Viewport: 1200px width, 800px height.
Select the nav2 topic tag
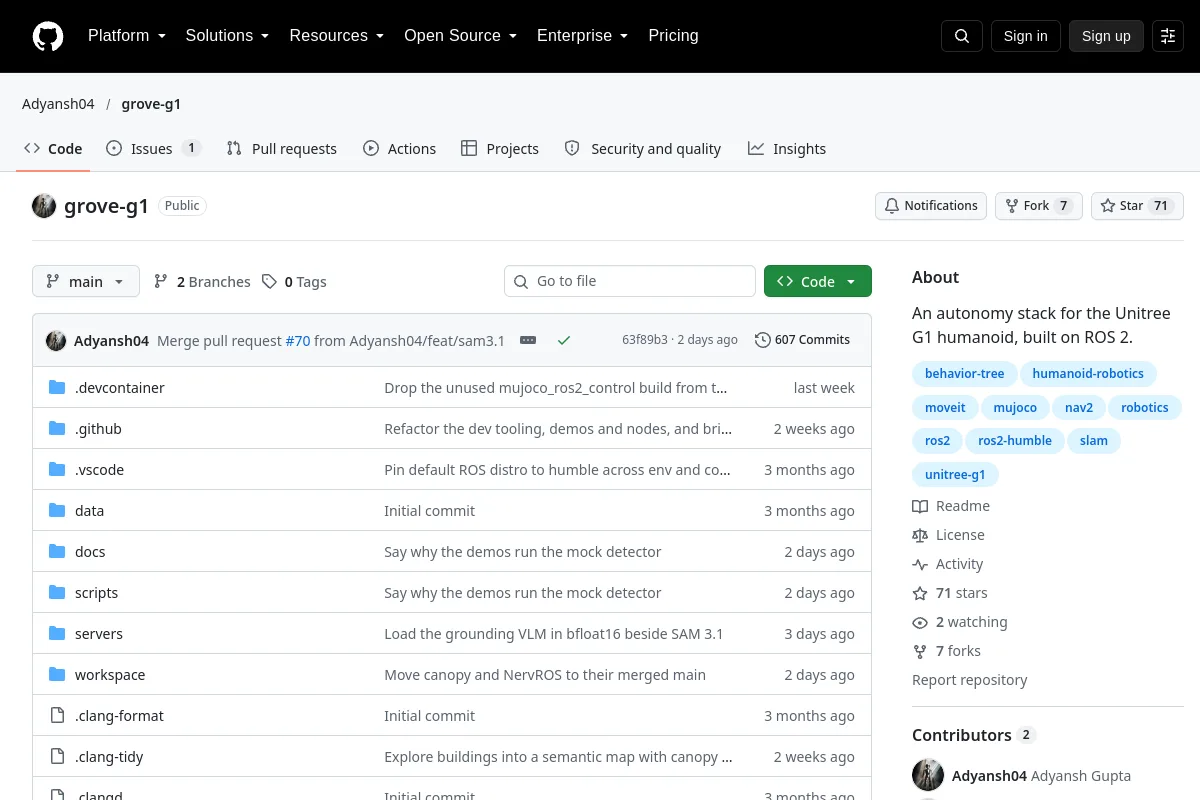pos(1079,407)
